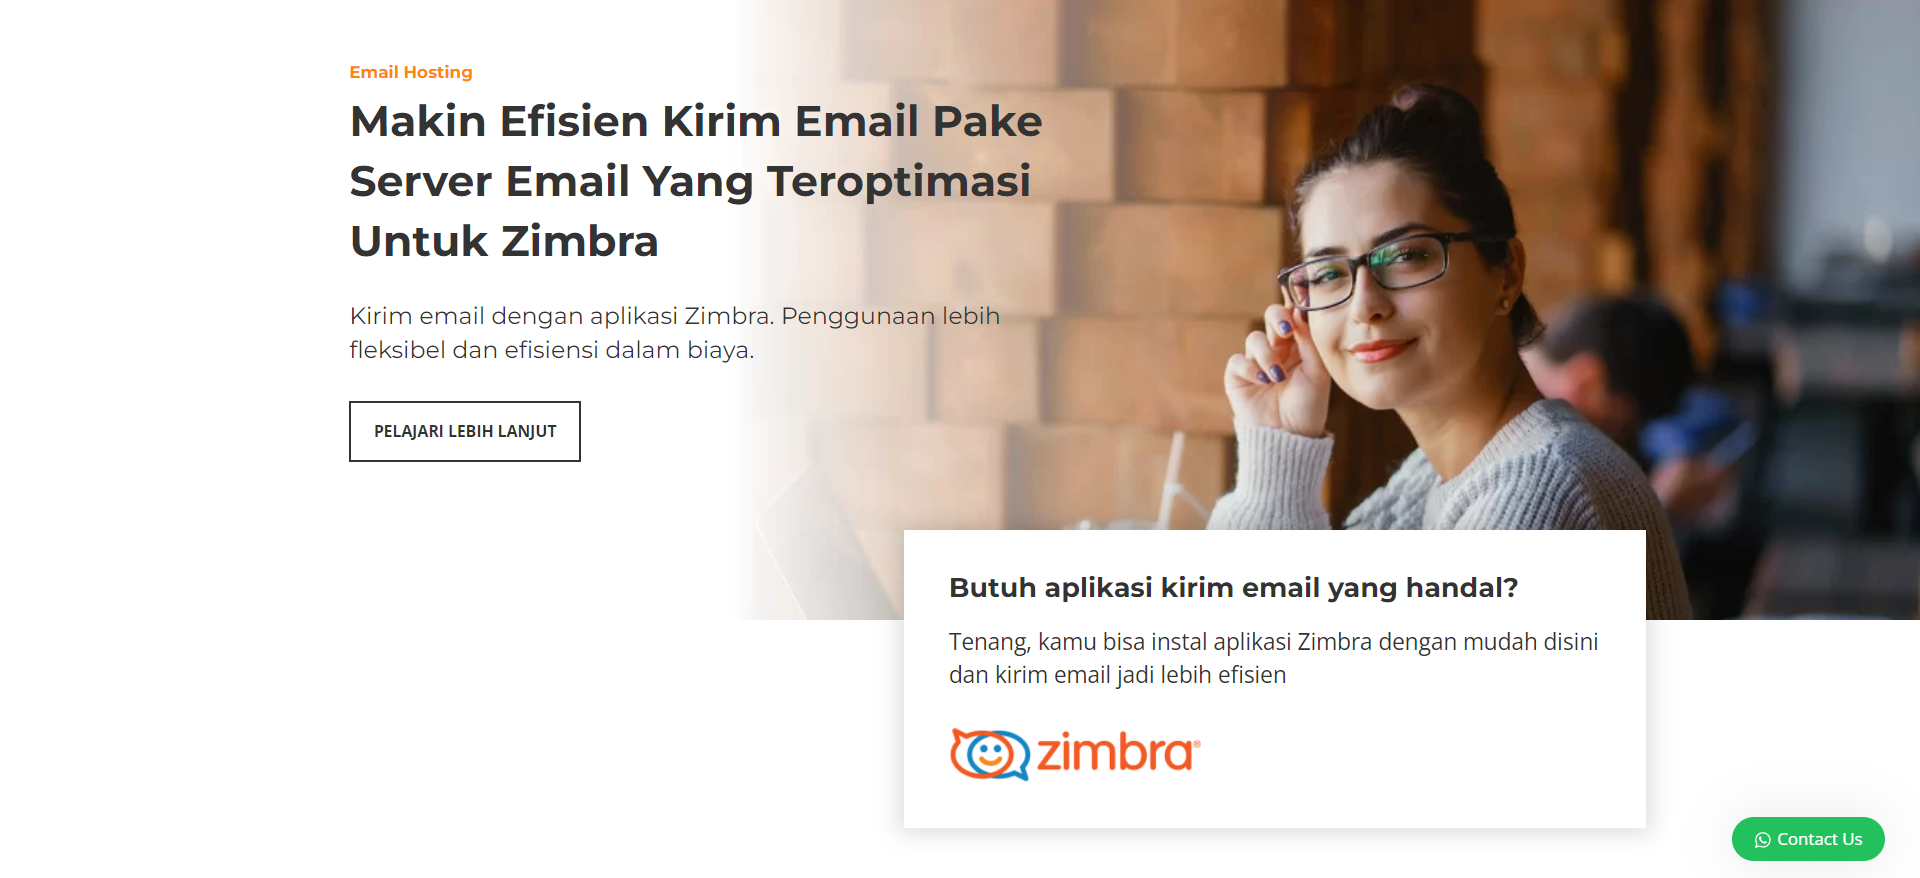Select the orange zimbra wordmark text

tap(1118, 752)
